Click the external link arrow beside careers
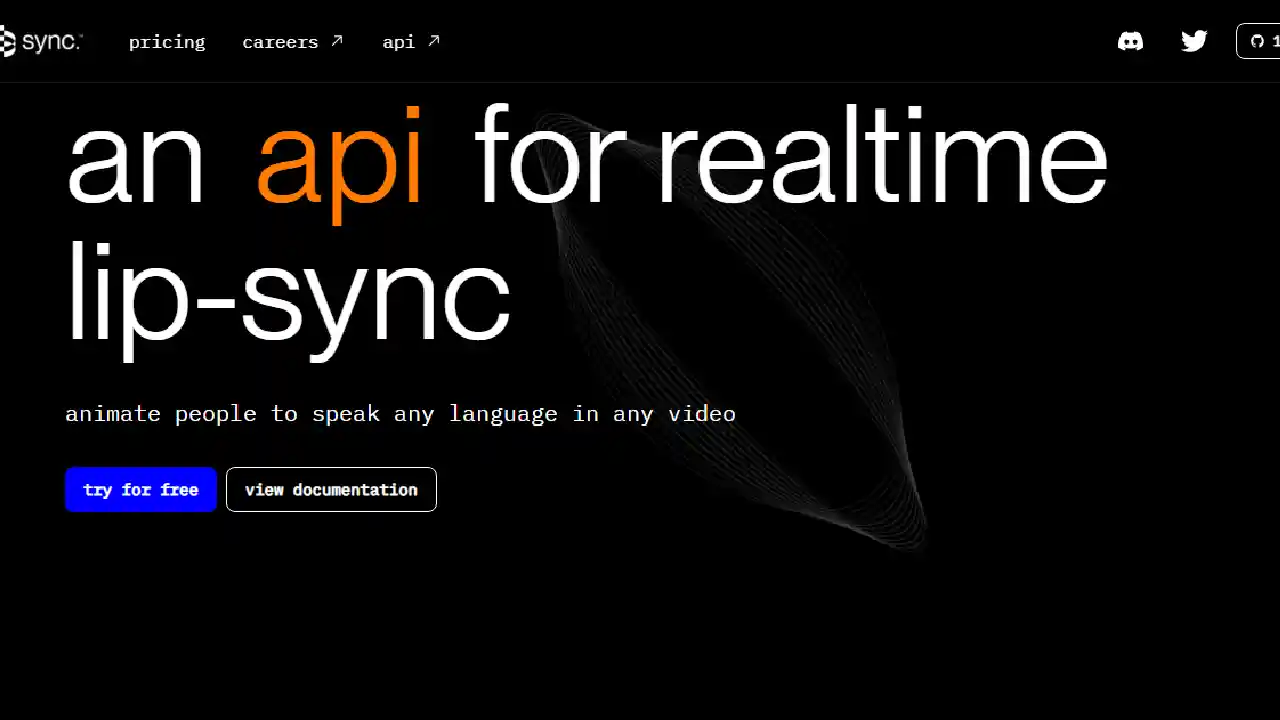 click(x=336, y=40)
